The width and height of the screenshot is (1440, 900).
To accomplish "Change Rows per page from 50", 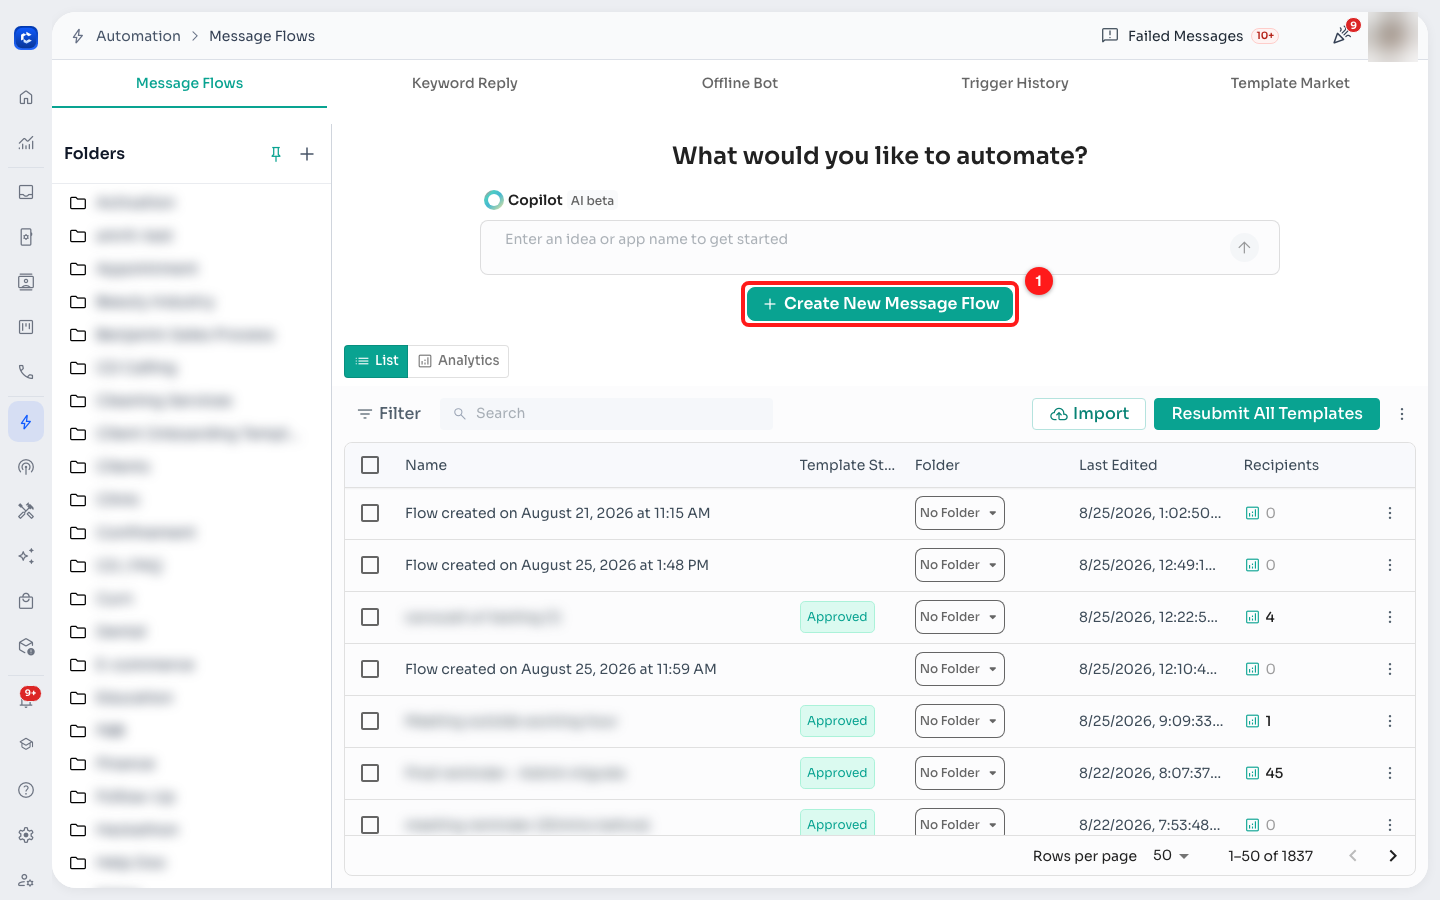I will (x=1171, y=856).
